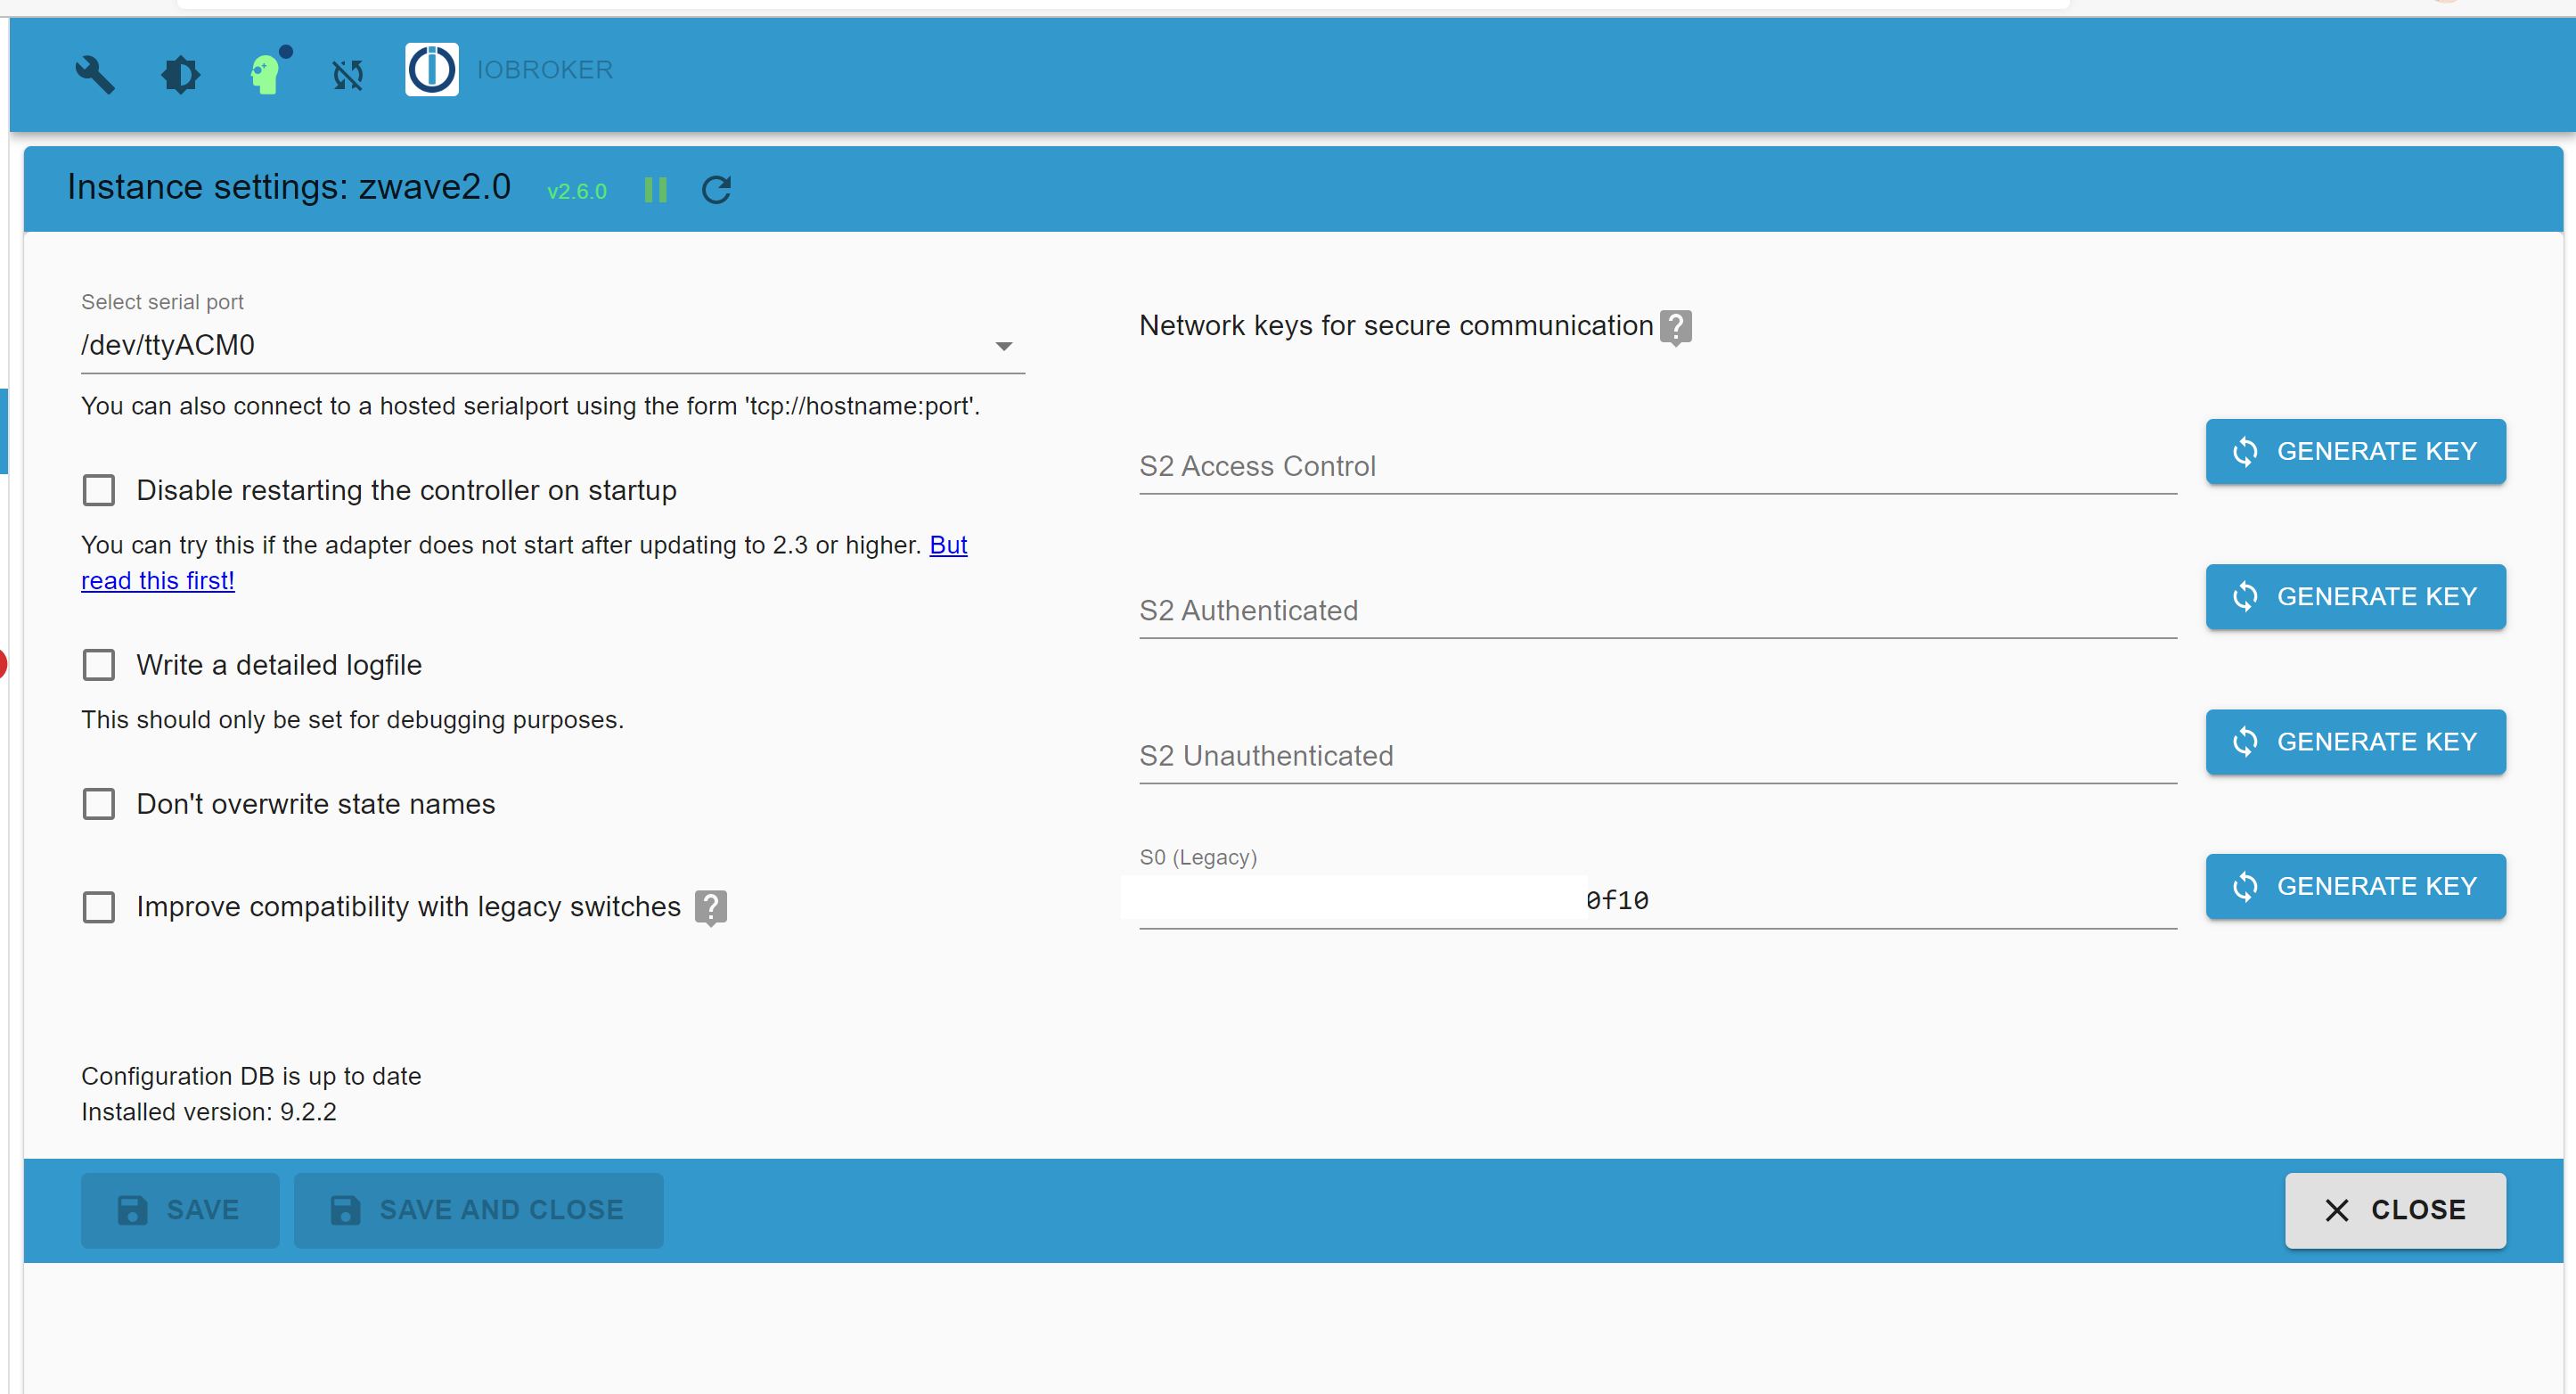Restart the instance with reload icon
The height and width of the screenshot is (1394, 2576).
[x=716, y=189]
